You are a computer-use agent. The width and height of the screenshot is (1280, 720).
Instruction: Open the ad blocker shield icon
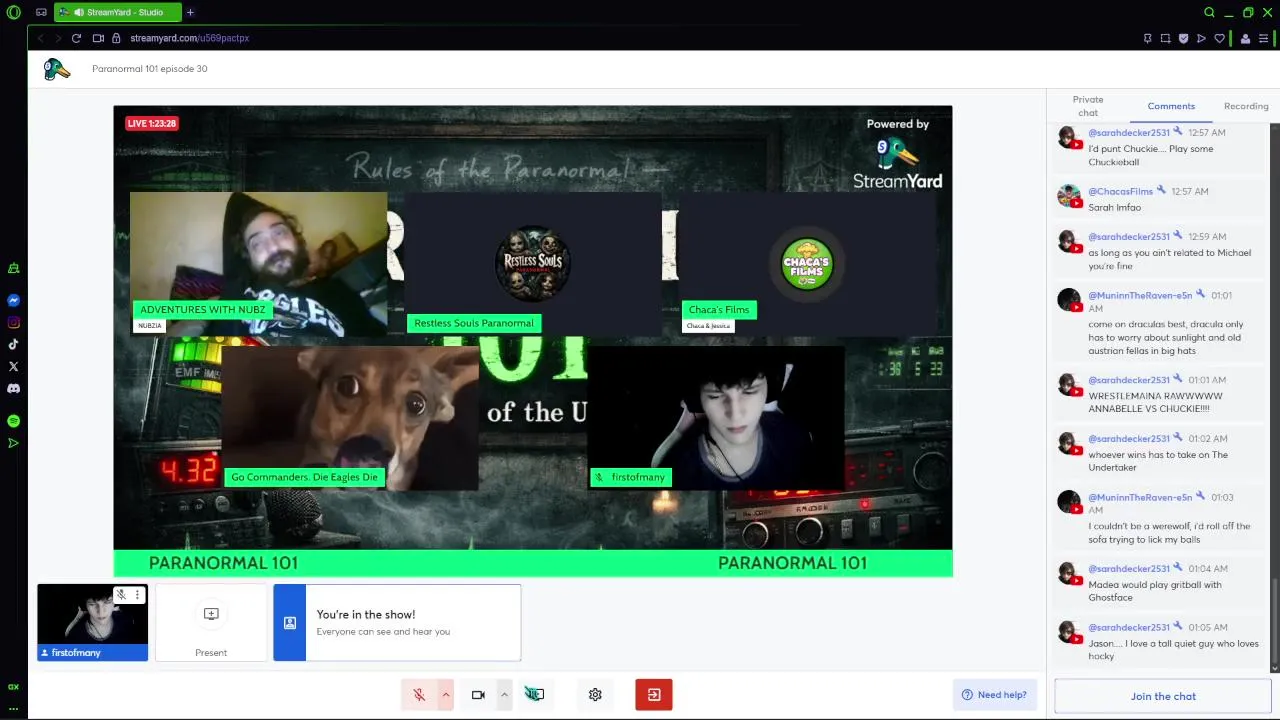click(x=1183, y=38)
